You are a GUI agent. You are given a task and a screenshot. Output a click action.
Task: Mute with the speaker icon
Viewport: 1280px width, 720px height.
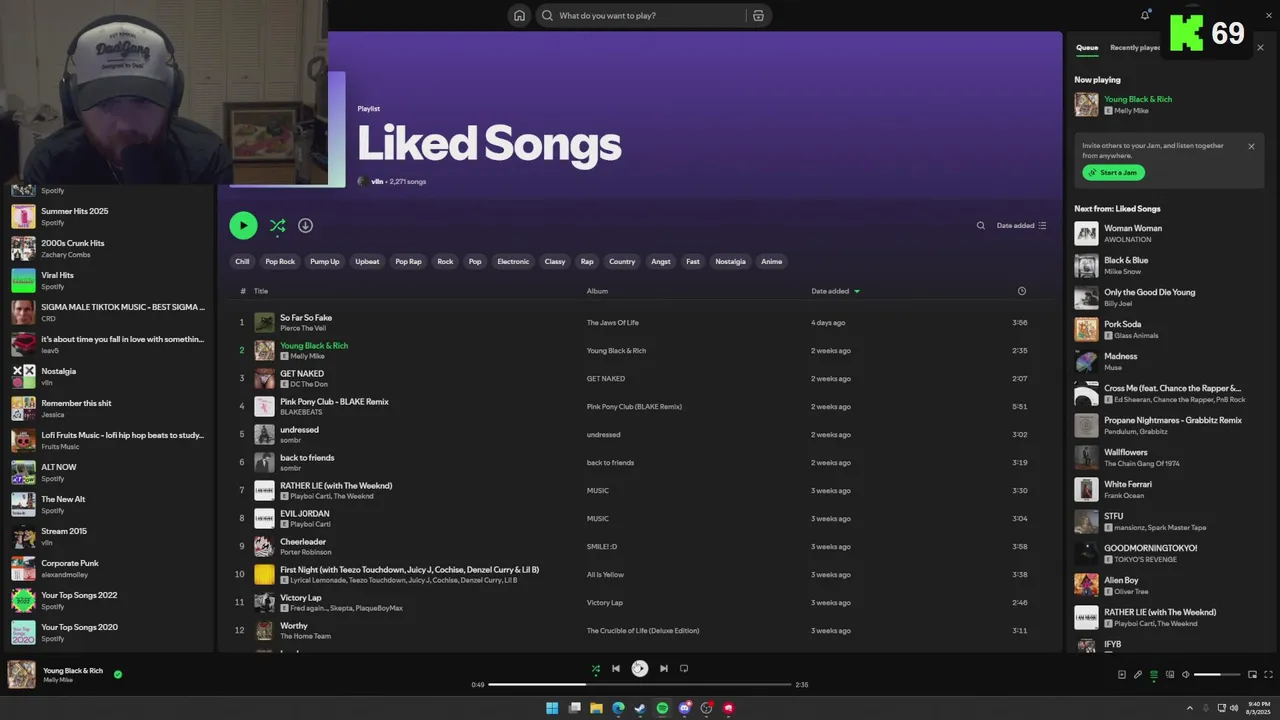point(1186,675)
